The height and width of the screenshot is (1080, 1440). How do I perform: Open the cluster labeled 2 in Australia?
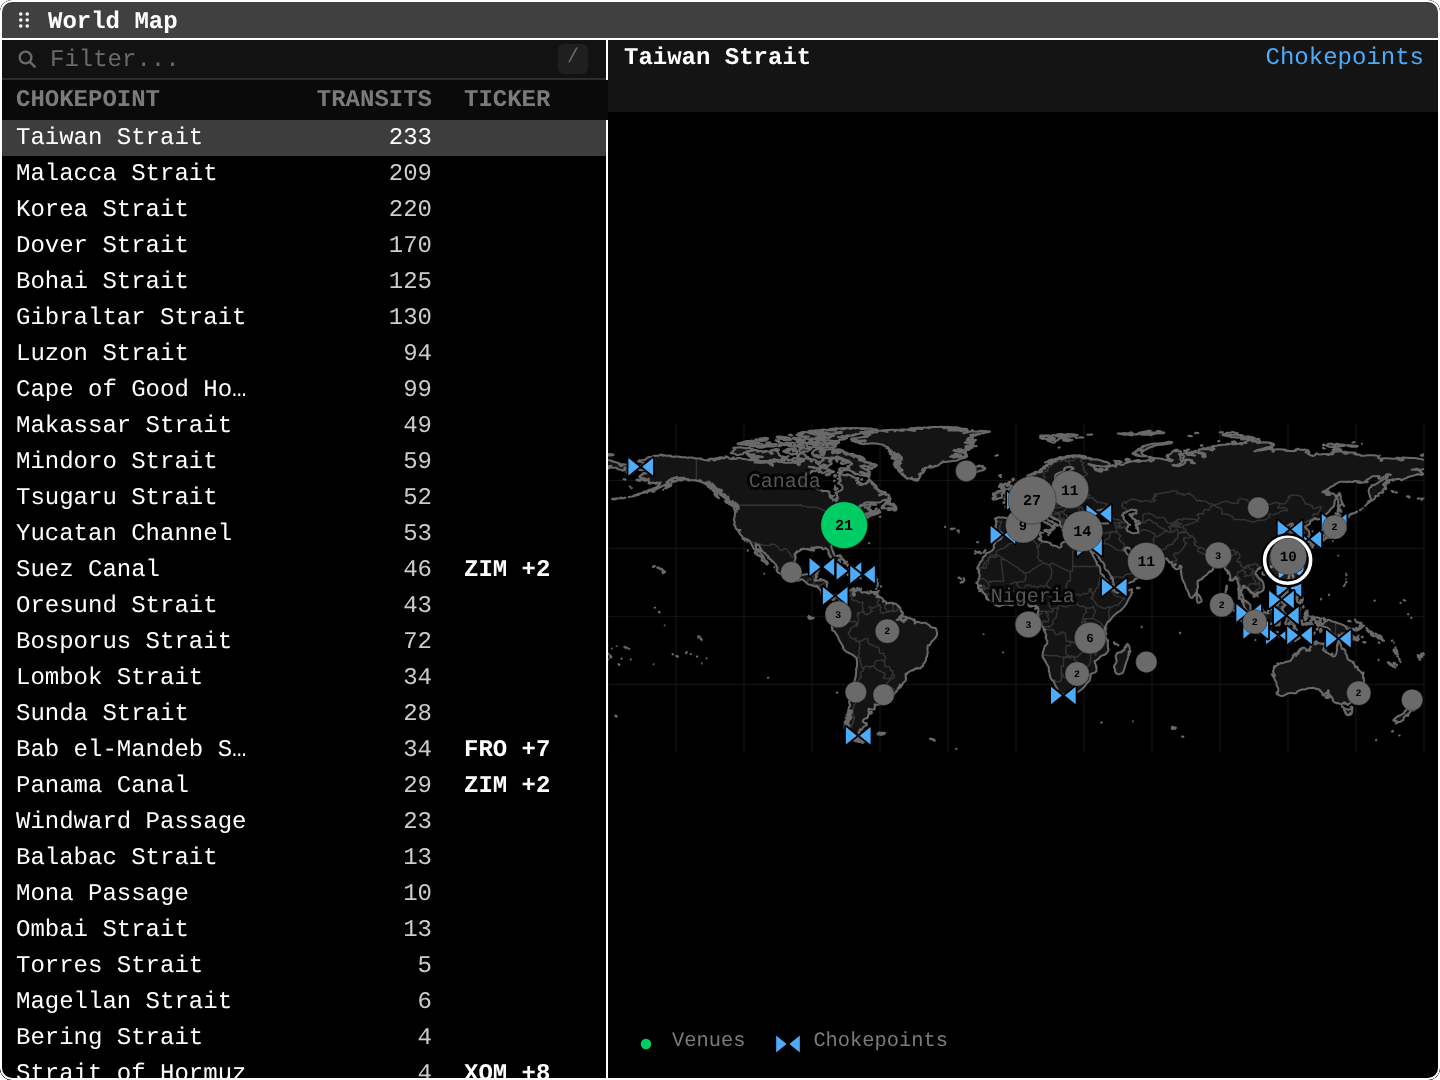tap(1358, 693)
